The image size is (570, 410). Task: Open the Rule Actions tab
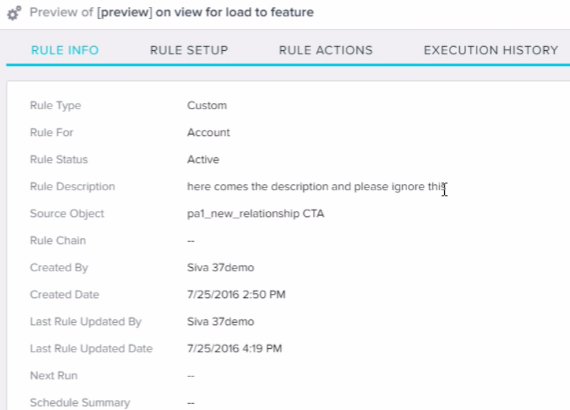(326, 50)
